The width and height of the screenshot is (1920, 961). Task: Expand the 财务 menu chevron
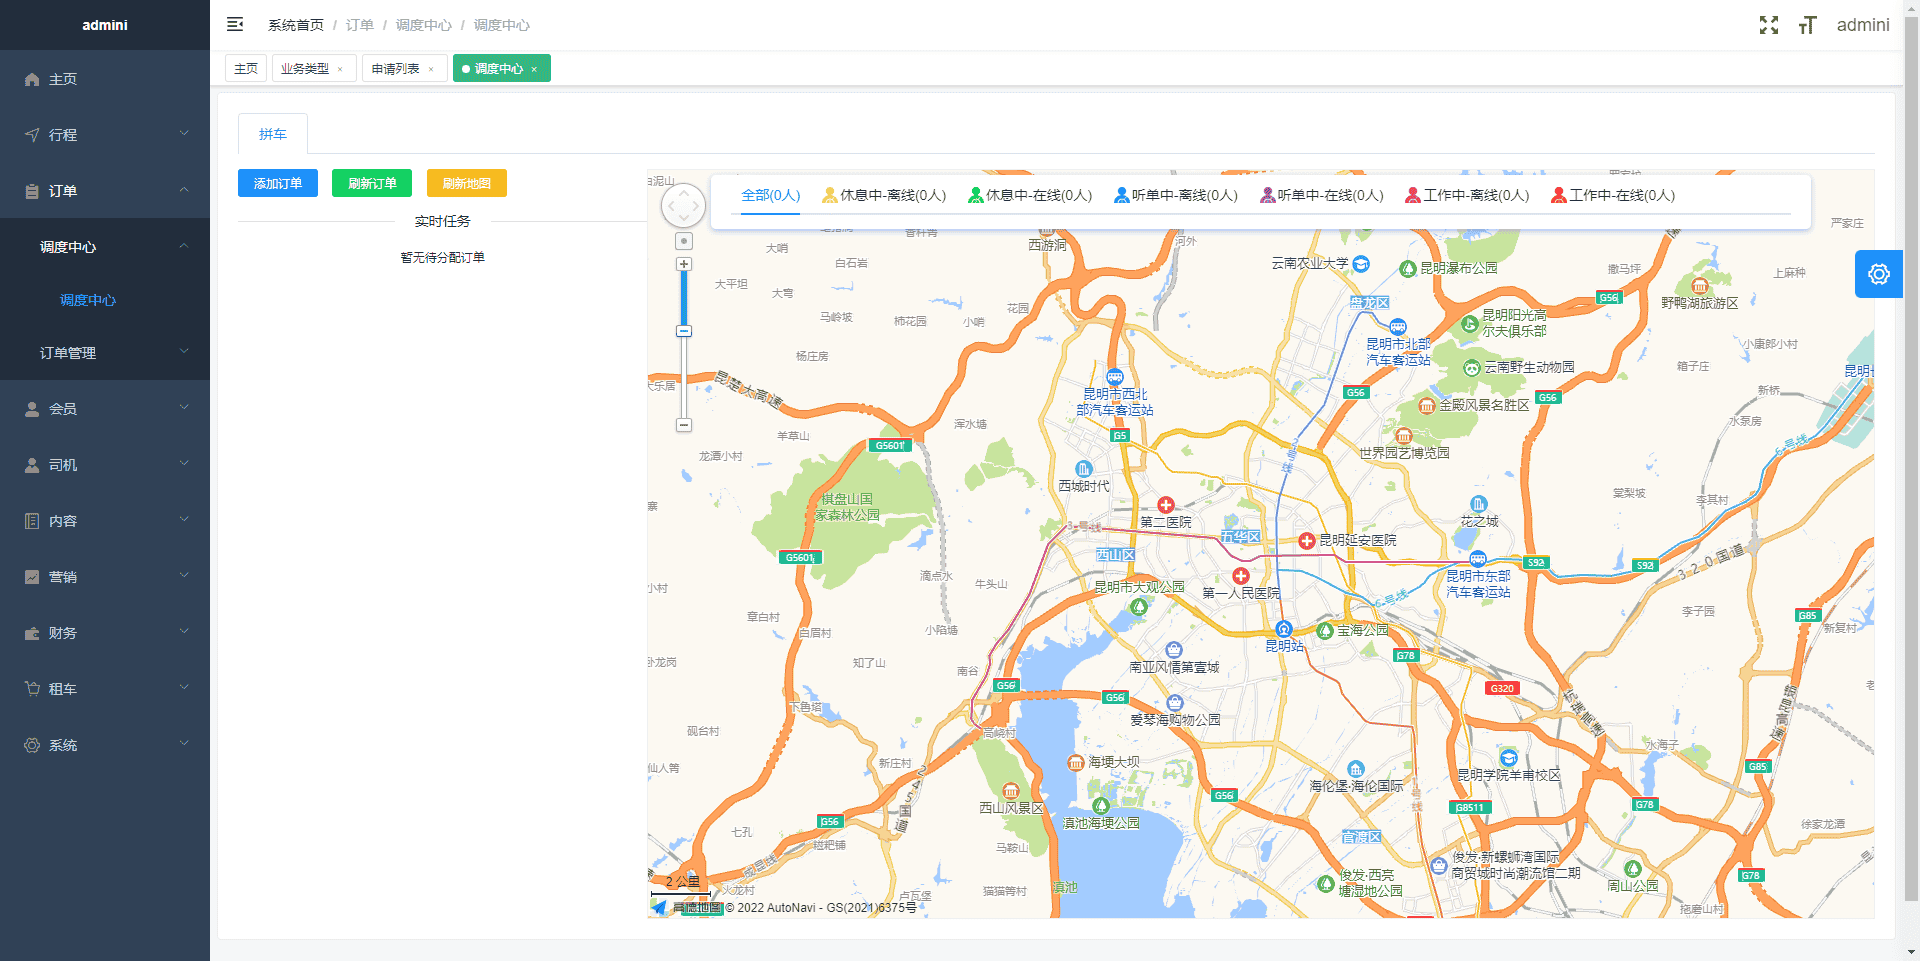point(184,631)
